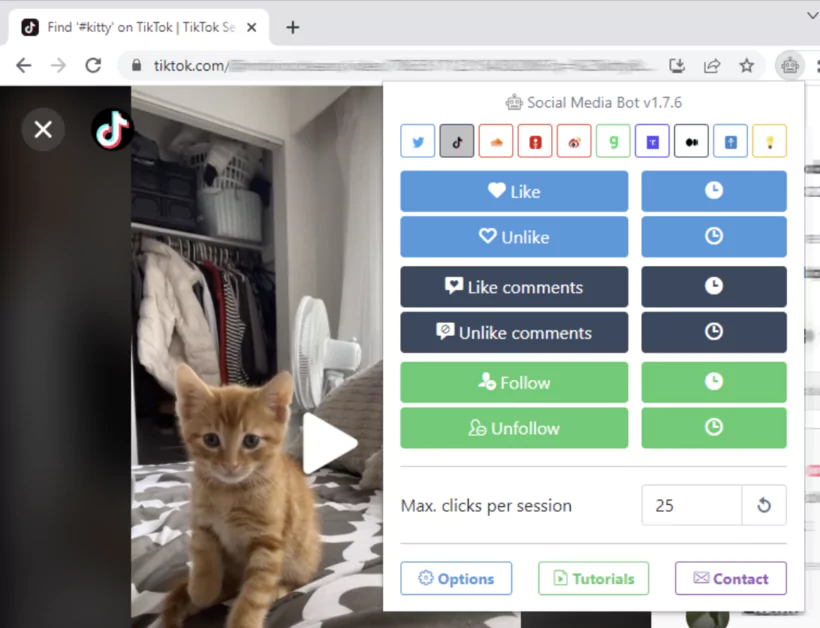Select the Twitter platform icon
Image resolution: width=820 pixels, height=628 pixels.
[x=418, y=140]
